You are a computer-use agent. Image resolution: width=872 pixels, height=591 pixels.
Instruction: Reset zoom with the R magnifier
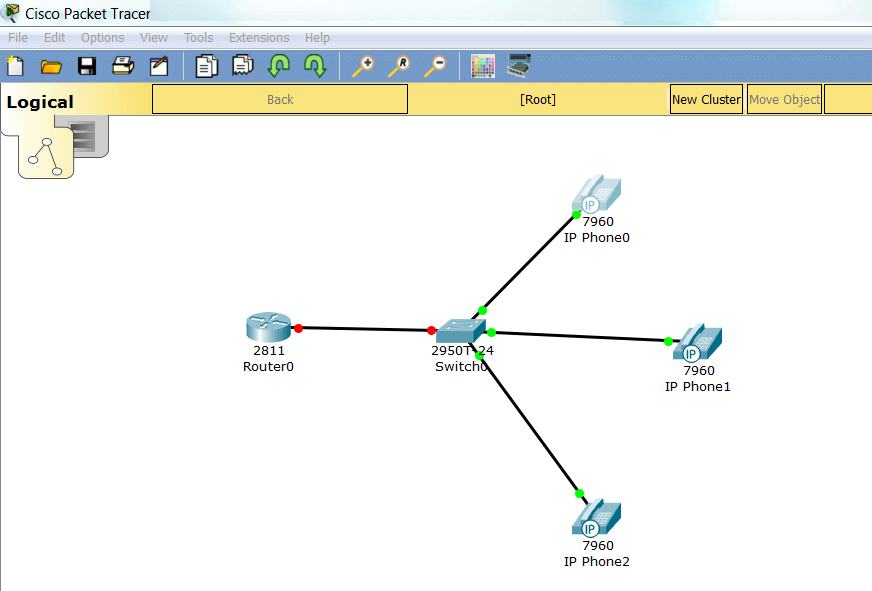point(399,67)
